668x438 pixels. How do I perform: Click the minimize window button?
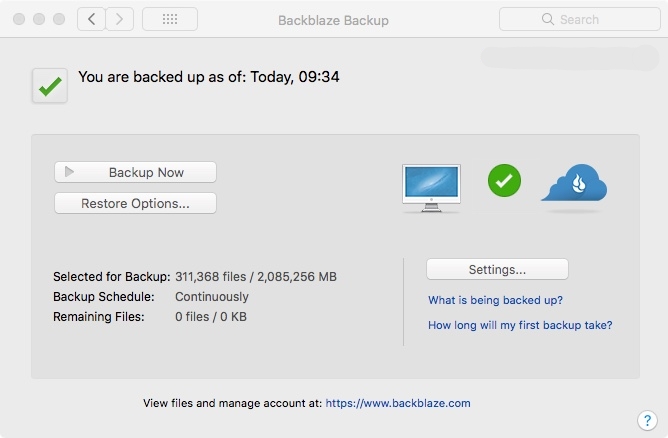pyautogui.click(x=39, y=19)
